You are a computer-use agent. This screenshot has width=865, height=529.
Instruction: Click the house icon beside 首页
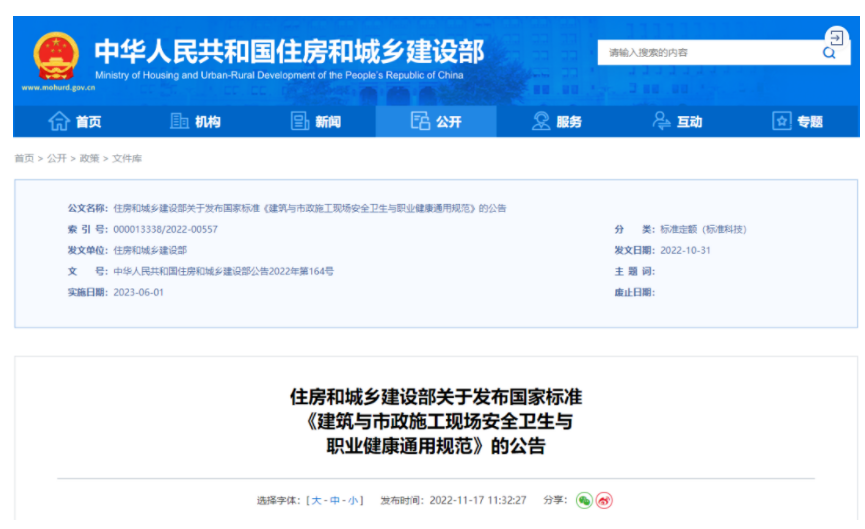[x=59, y=121]
